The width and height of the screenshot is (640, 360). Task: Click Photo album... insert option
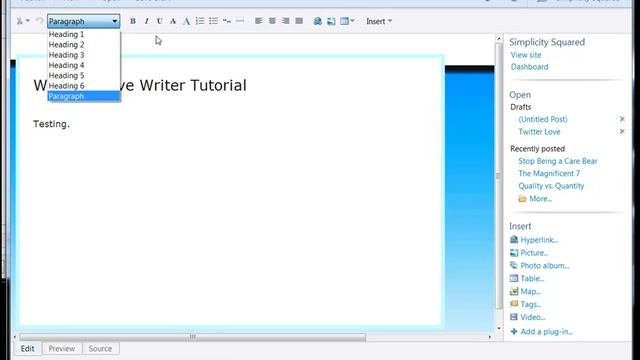tap(544, 266)
